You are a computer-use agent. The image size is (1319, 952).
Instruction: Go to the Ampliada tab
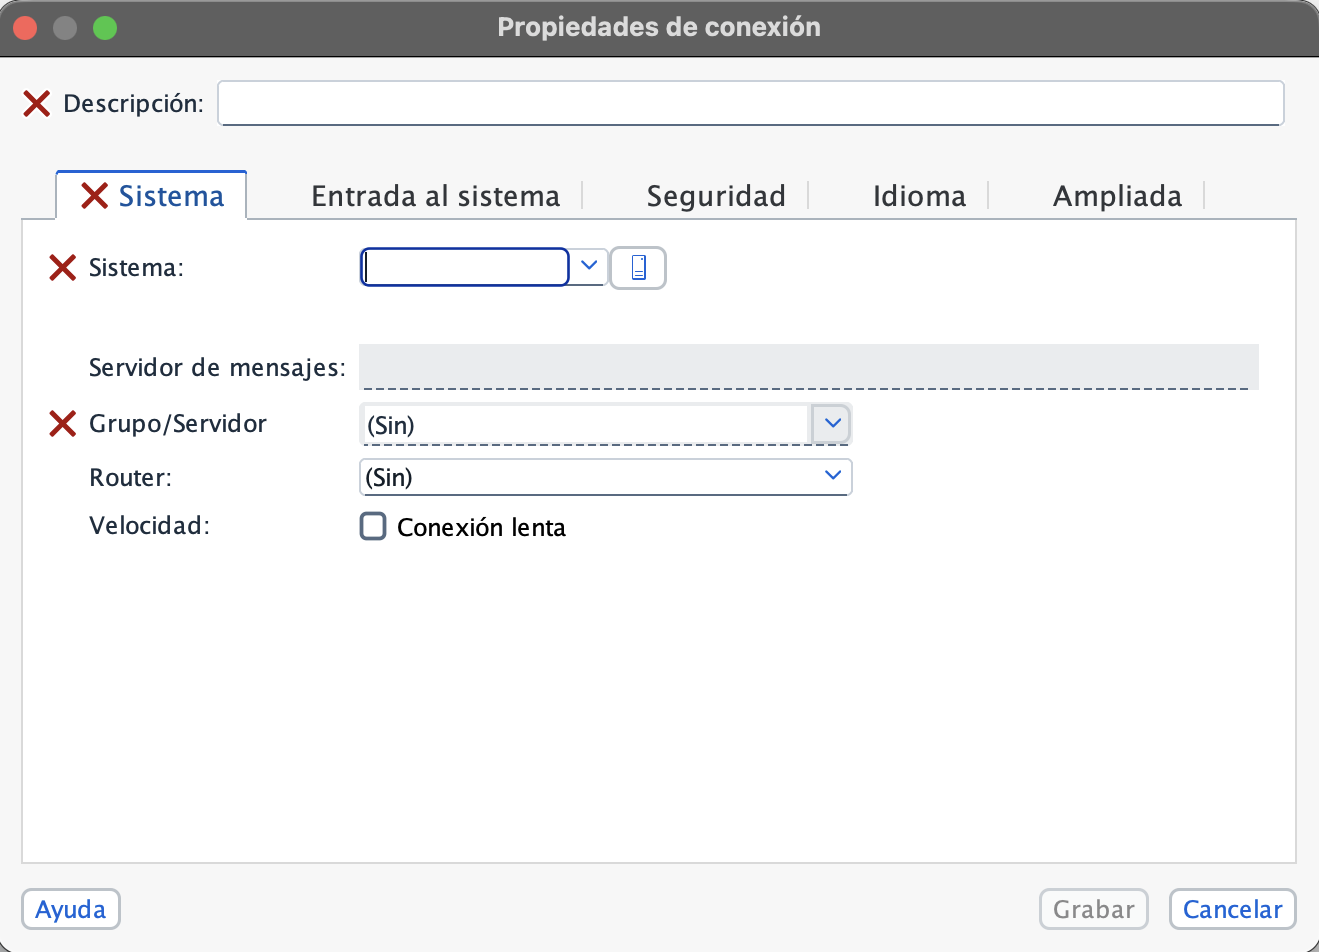[x=1117, y=196]
